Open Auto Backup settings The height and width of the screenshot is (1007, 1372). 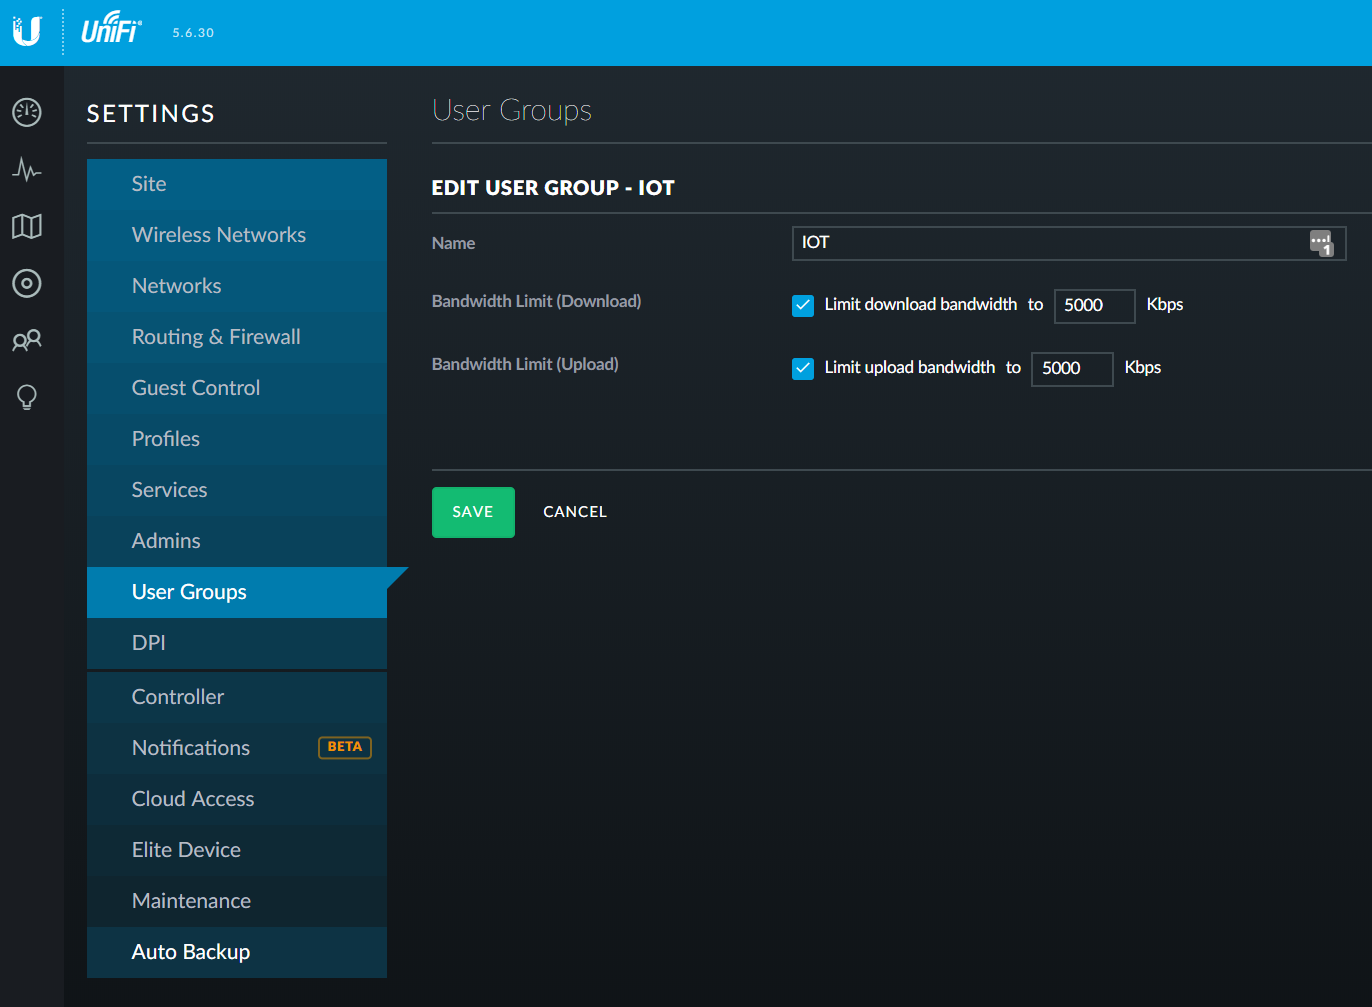(237, 952)
